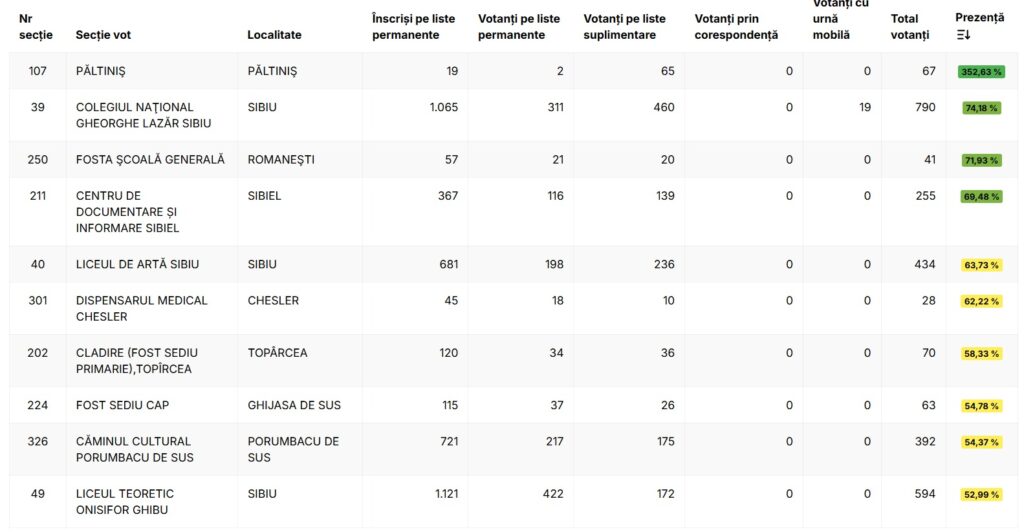Click the 74,18 % turnout badge
The width and height of the screenshot is (1024, 532).
(x=981, y=108)
